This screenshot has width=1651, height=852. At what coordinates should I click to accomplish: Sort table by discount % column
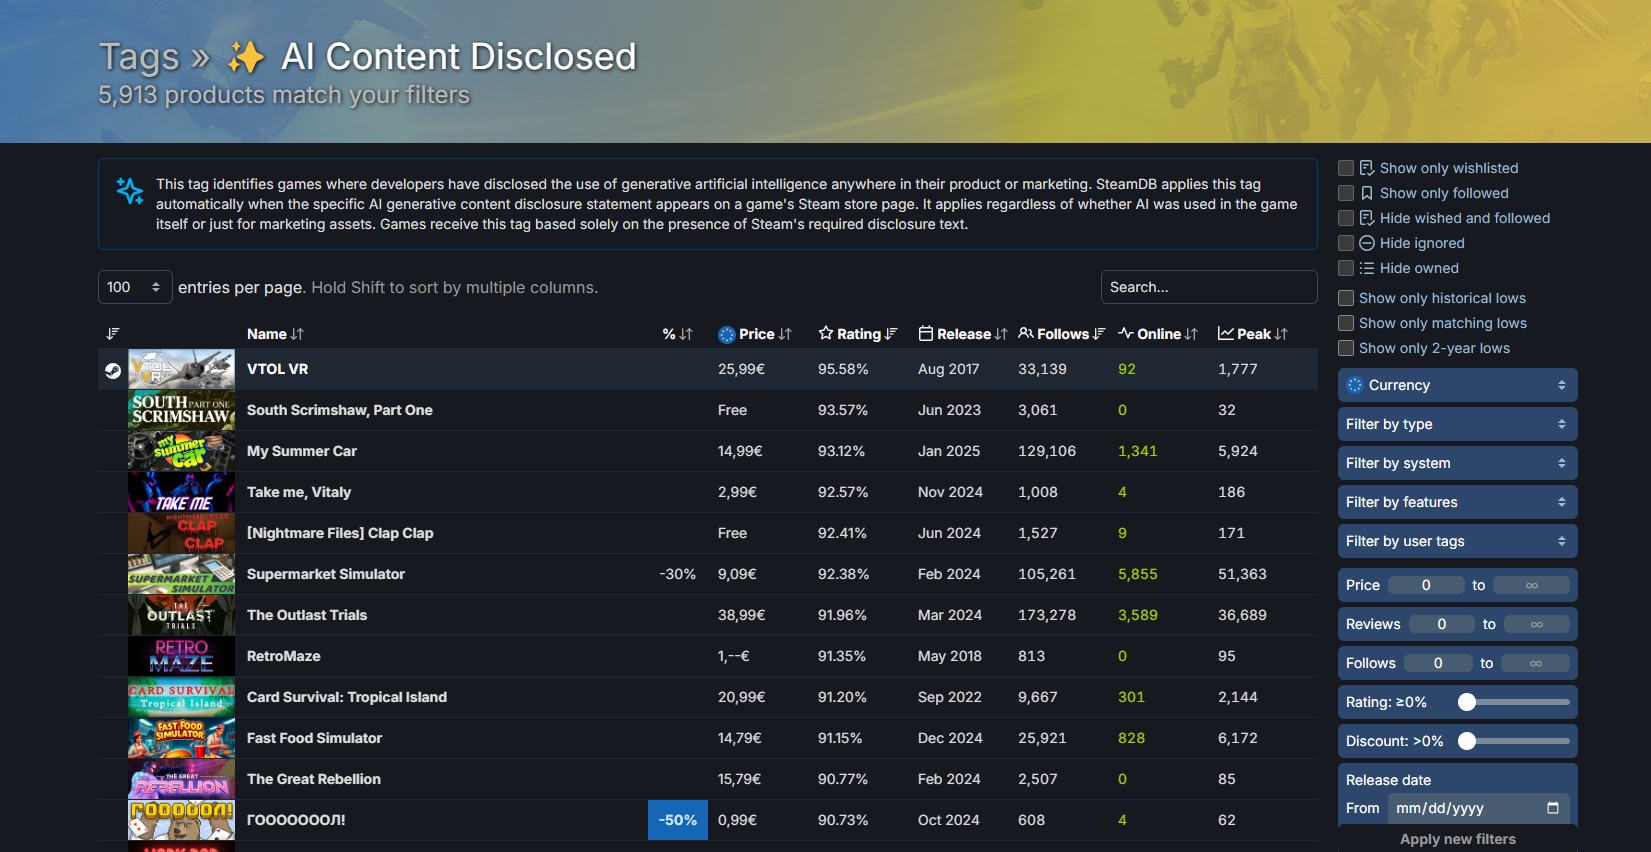pos(677,334)
